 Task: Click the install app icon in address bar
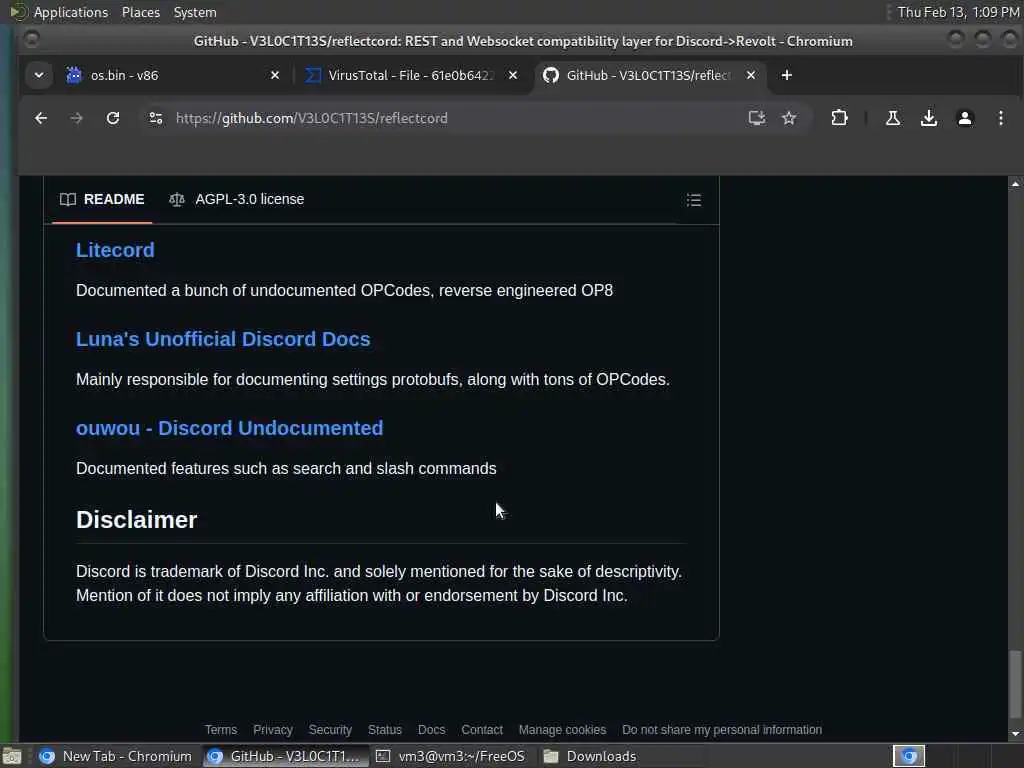point(756,118)
